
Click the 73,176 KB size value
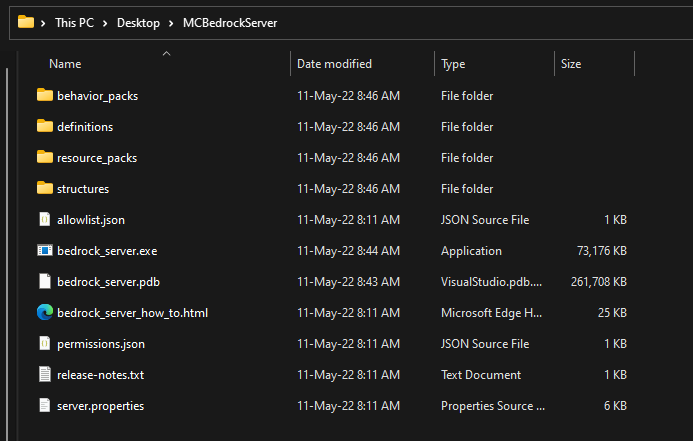pos(602,251)
